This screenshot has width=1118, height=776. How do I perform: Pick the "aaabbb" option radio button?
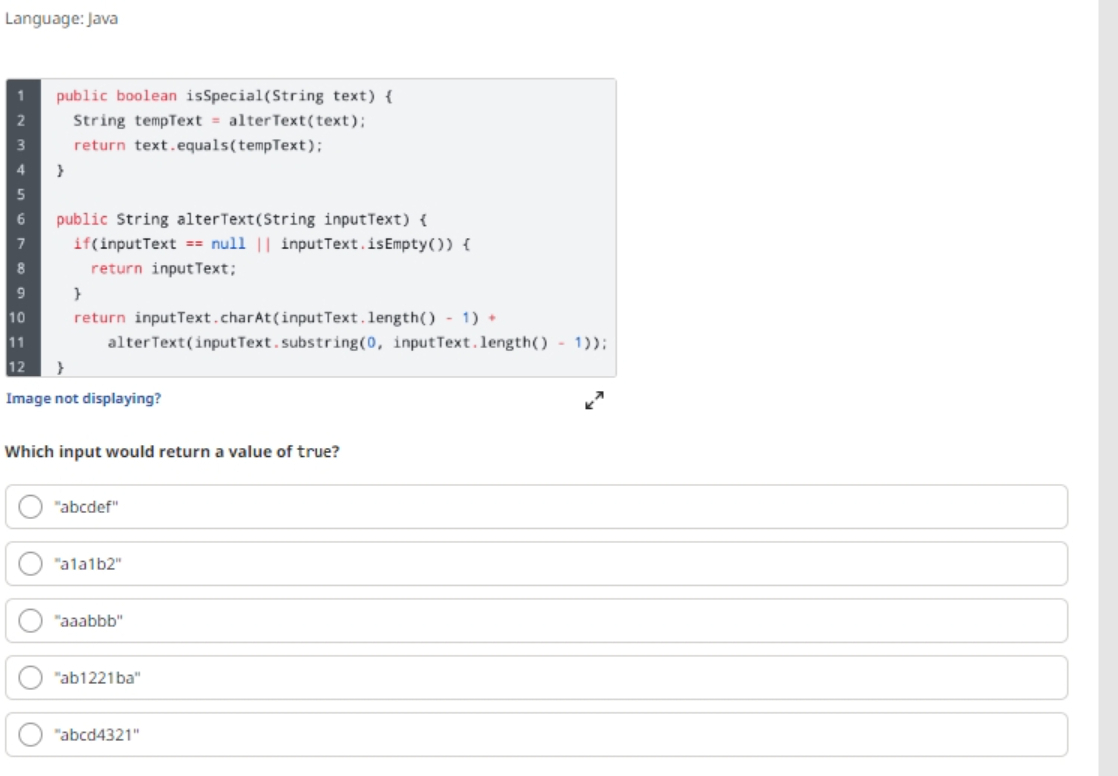(x=30, y=621)
